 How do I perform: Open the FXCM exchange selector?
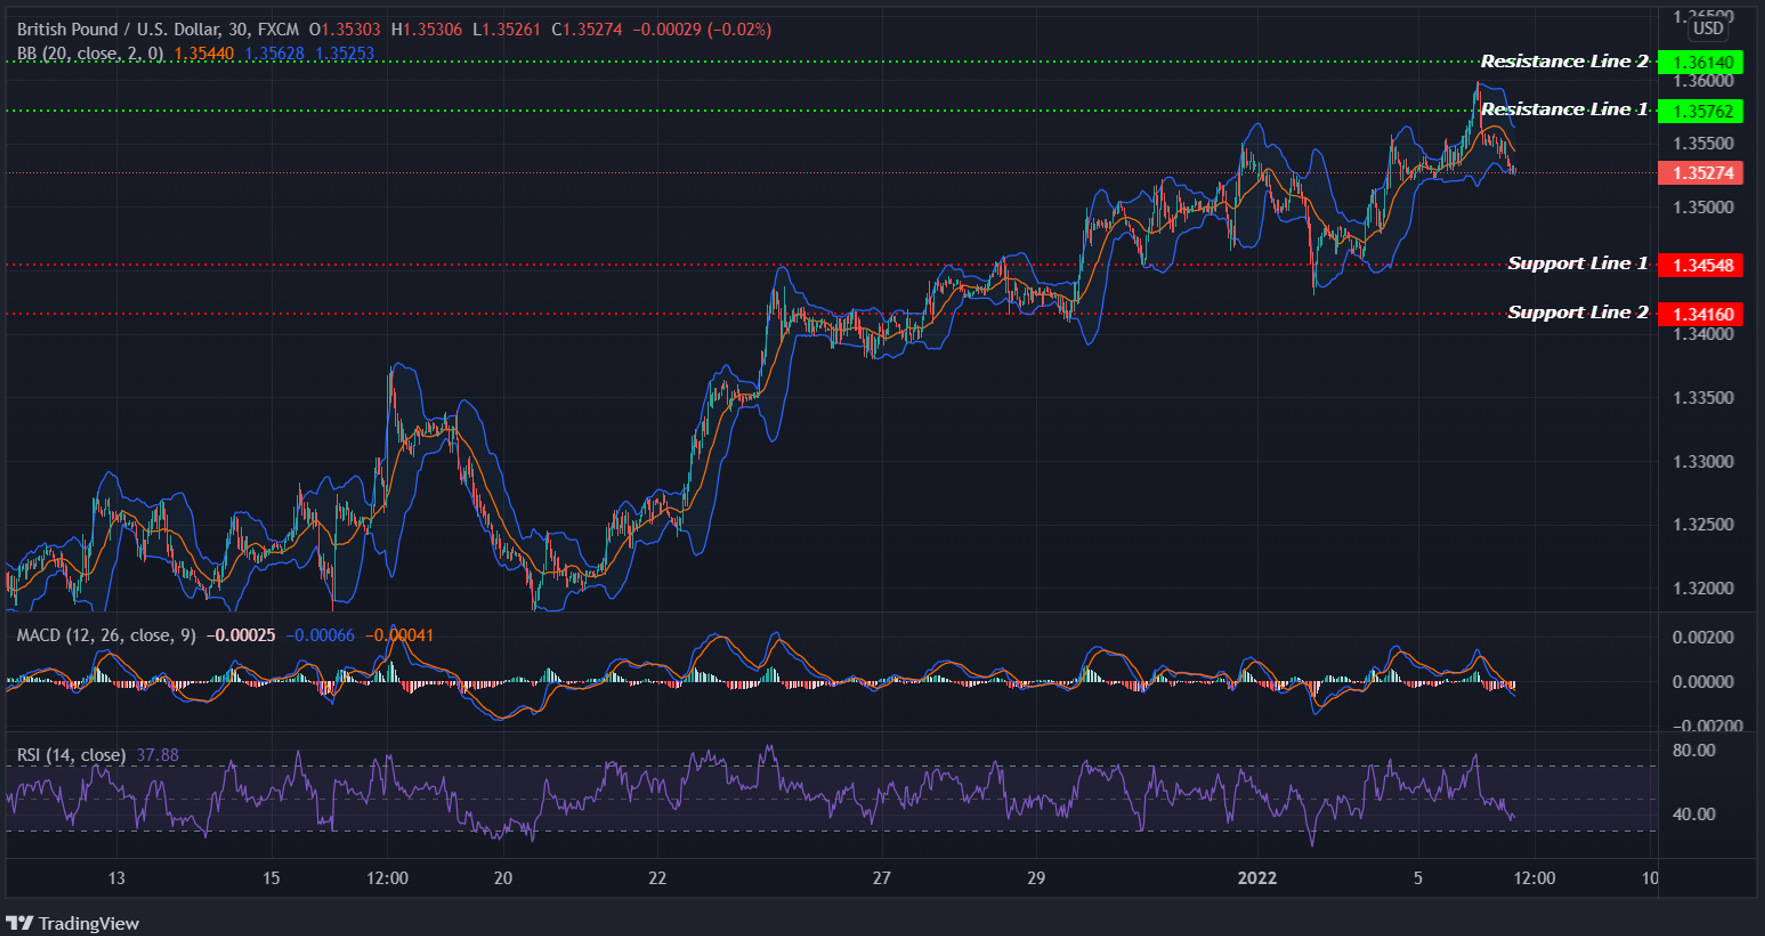[x=279, y=29]
